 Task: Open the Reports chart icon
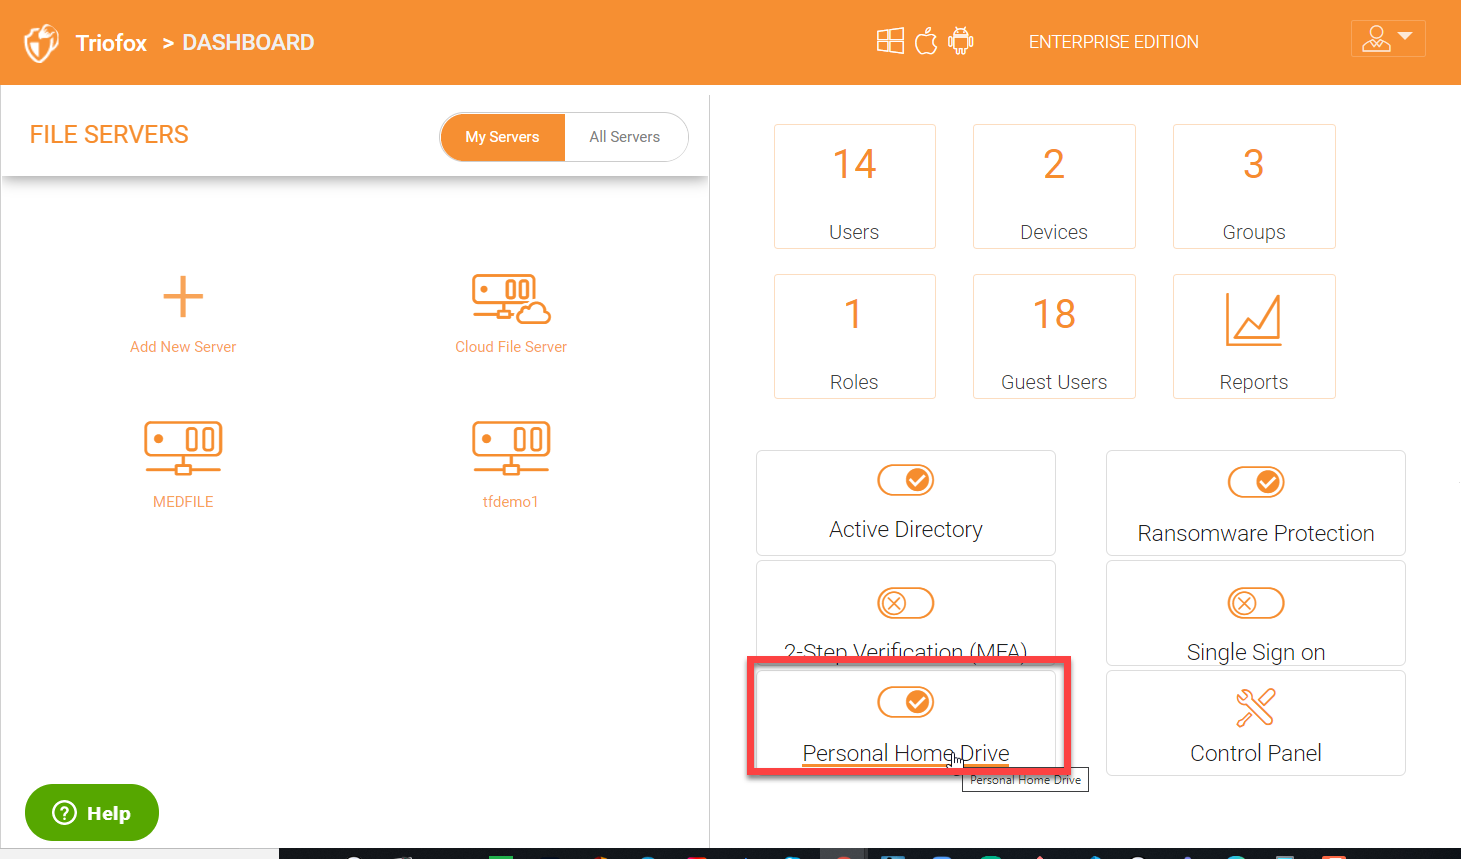(1253, 321)
